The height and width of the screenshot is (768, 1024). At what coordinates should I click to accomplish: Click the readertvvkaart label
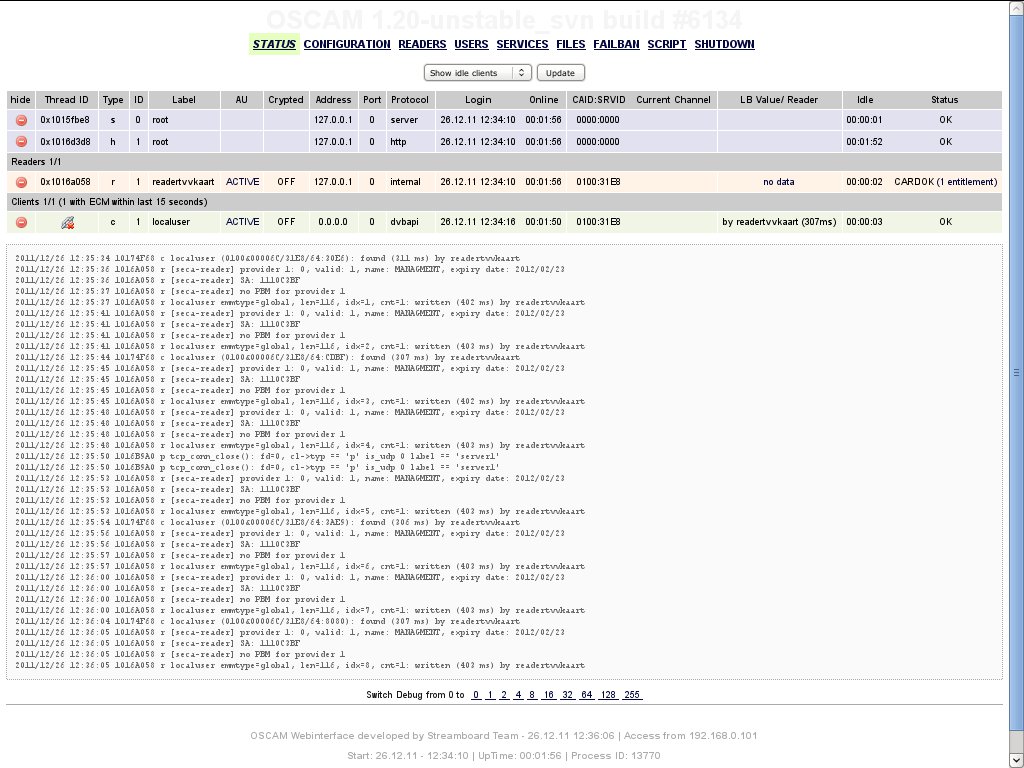184,182
